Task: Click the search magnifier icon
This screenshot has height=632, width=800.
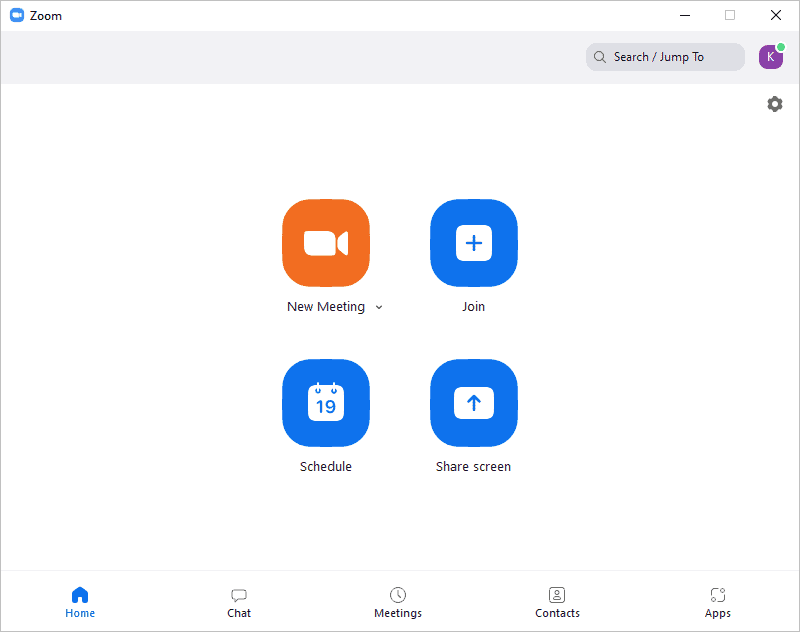Action: 599,57
